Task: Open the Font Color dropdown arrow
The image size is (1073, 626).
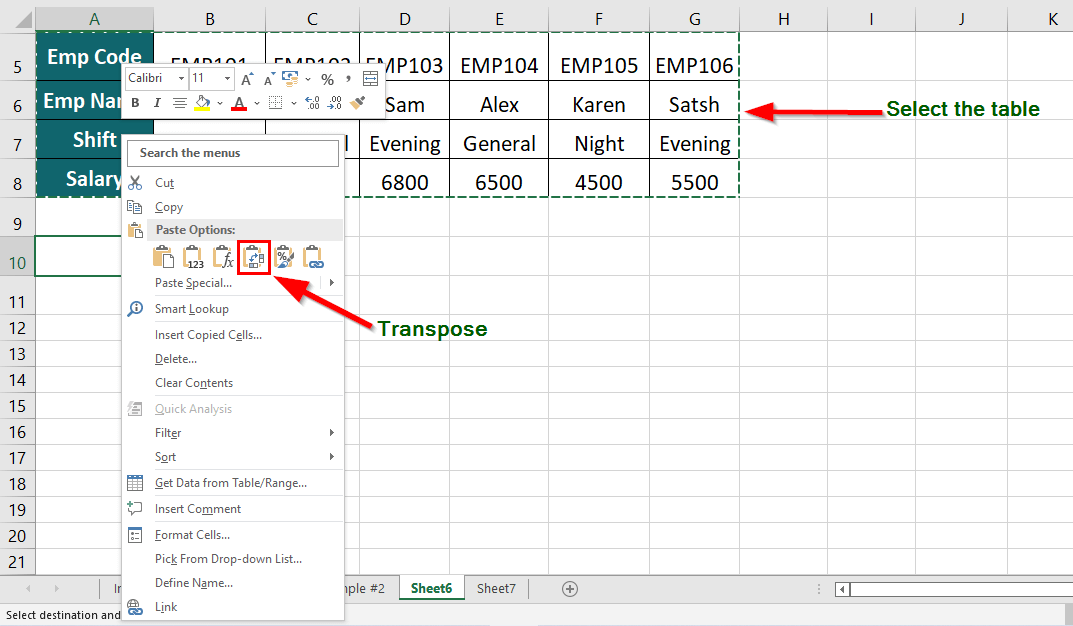Action: tap(256, 102)
